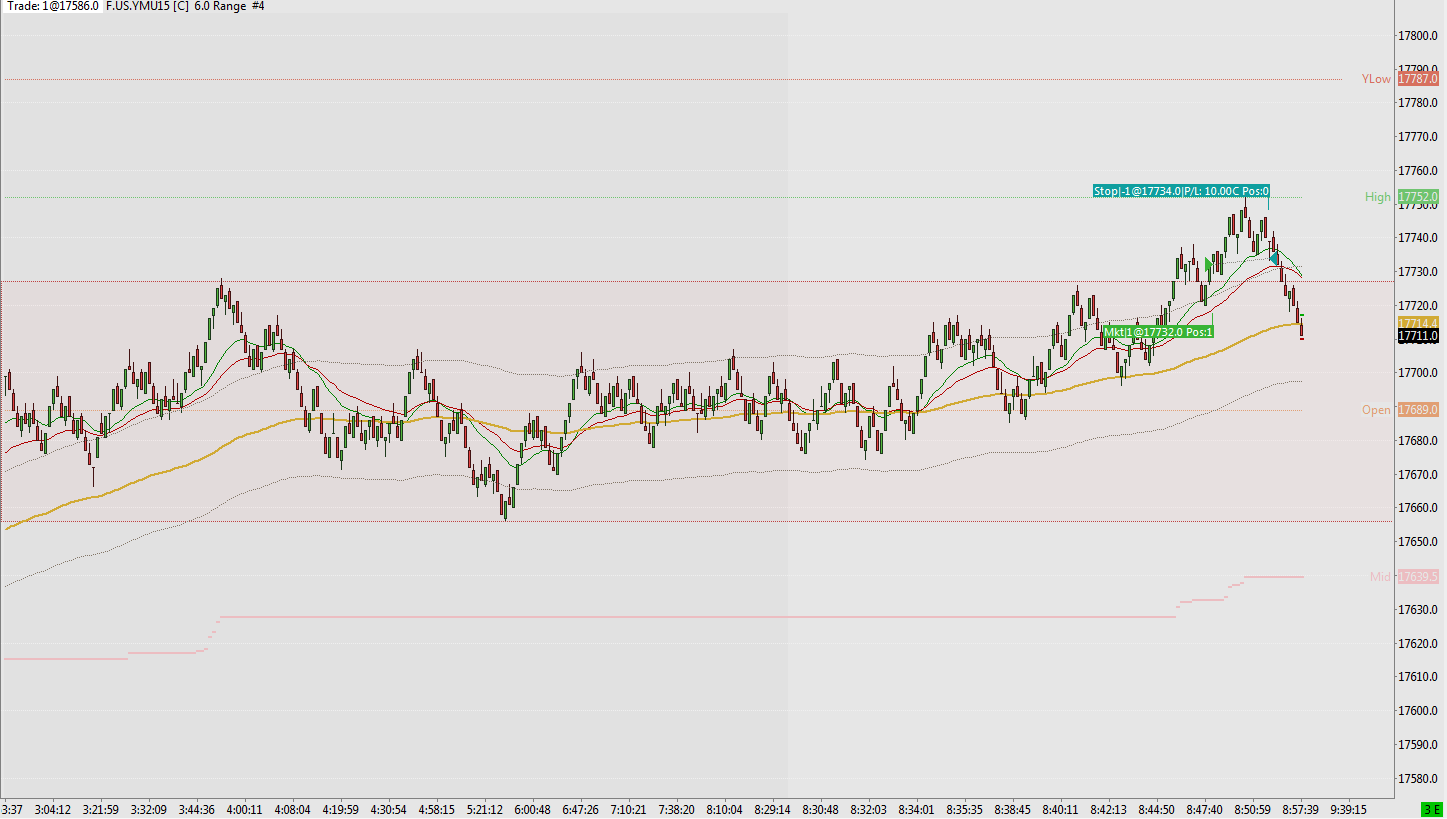
Task: Click the yellow moving average value 17714.4
Action: coord(1418,323)
